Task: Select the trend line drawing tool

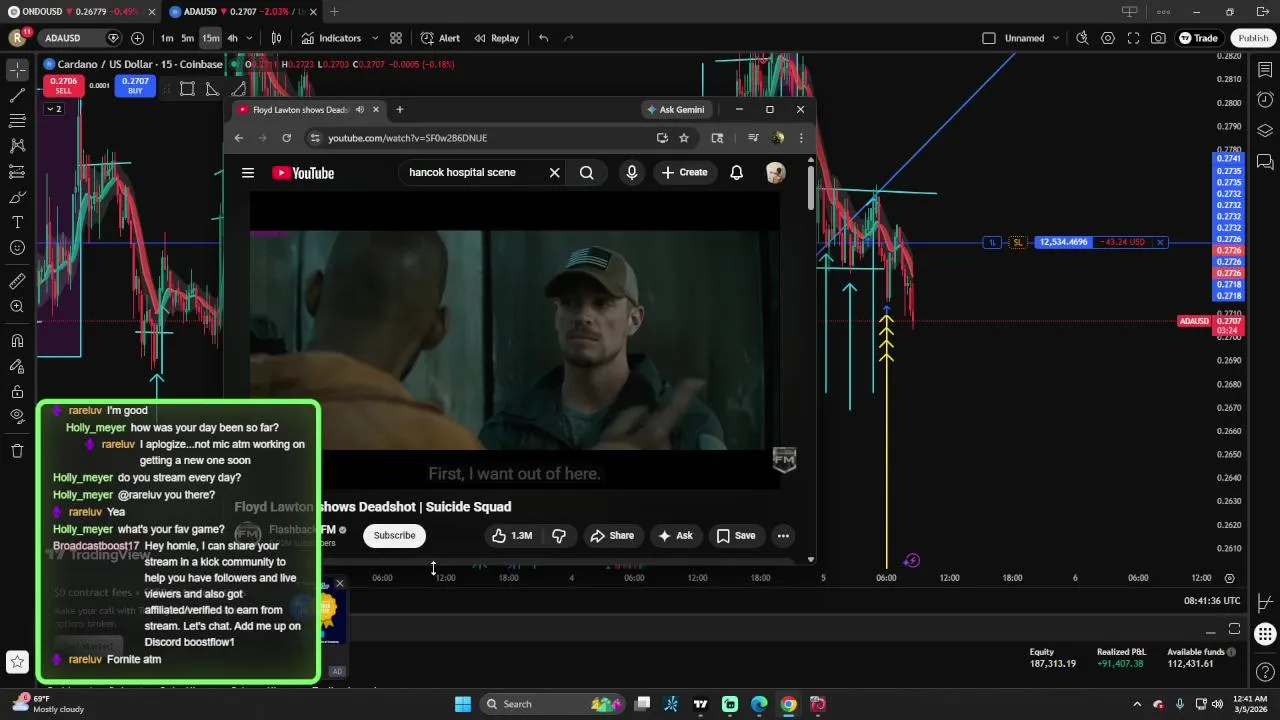Action: tap(17, 96)
